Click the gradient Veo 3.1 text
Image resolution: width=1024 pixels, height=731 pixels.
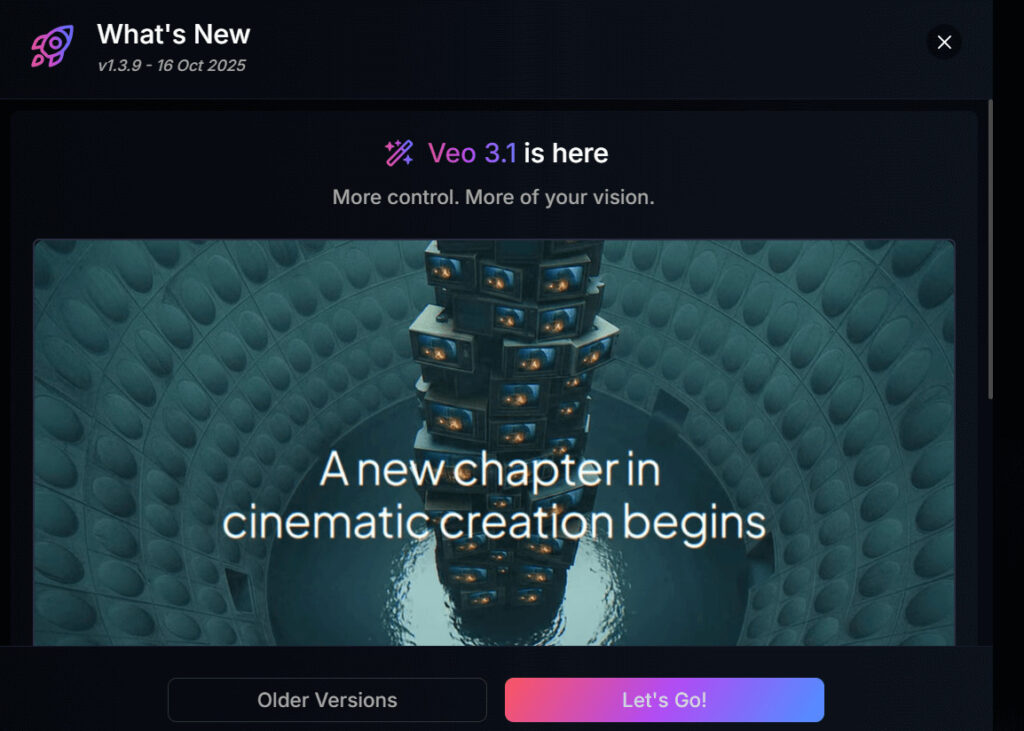[x=472, y=154]
